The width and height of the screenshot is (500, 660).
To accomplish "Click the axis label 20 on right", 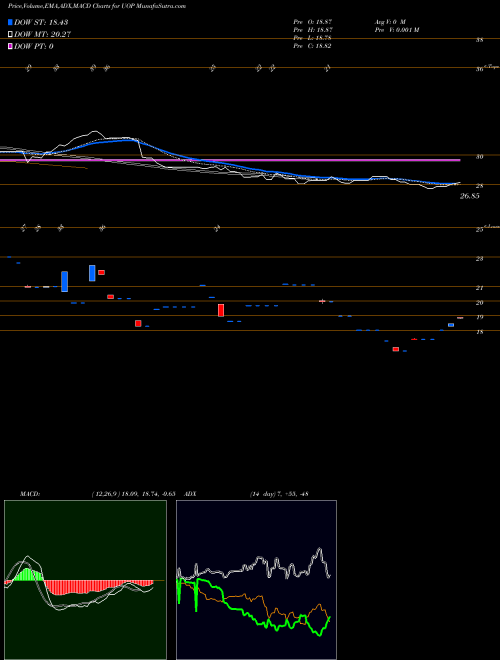I will 479,302.
